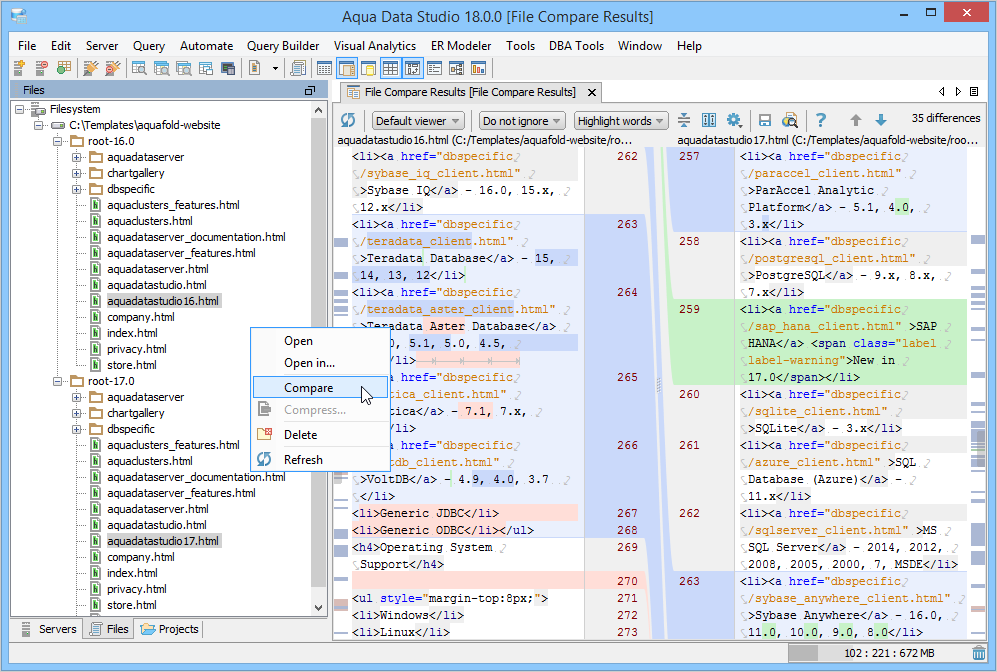This screenshot has width=997, height=672.
Task: Switch to the Projects tab
Action: [x=170, y=629]
